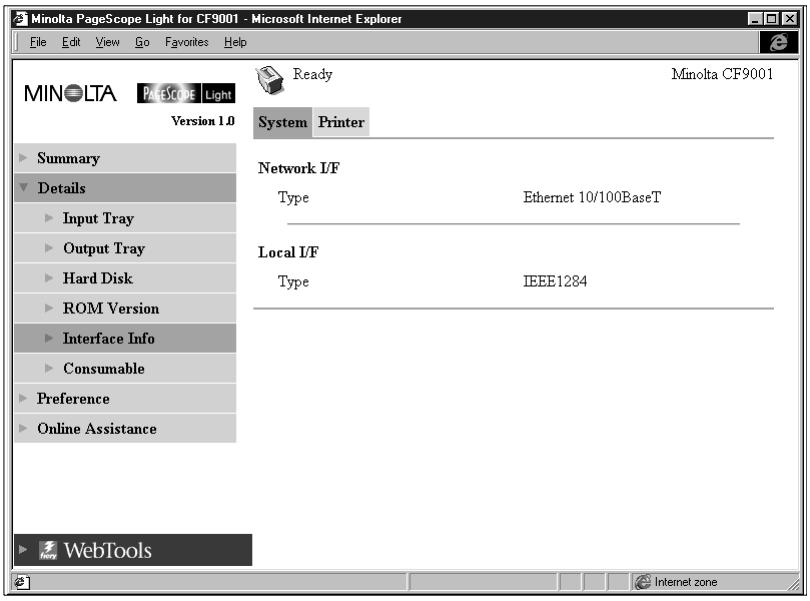Click the Internet zone globe icon
810x601 pixels.
[x=643, y=582]
